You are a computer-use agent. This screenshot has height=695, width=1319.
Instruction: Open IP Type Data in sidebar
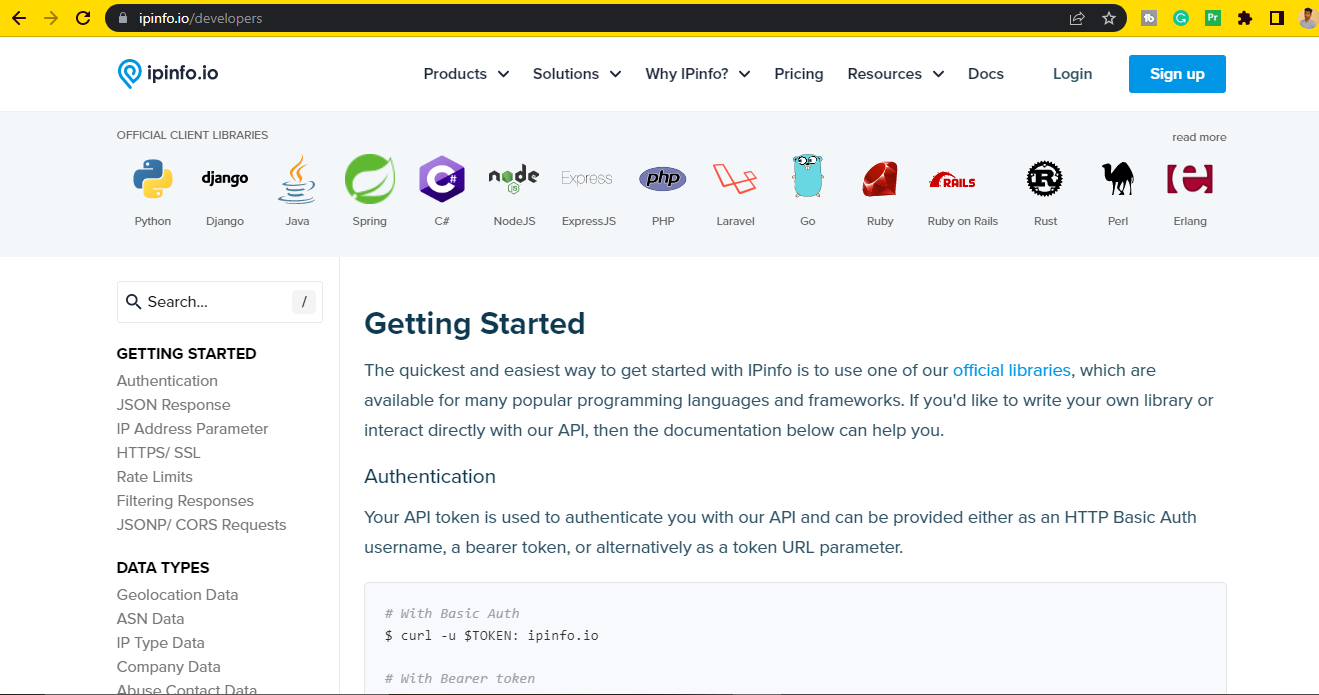(x=160, y=643)
